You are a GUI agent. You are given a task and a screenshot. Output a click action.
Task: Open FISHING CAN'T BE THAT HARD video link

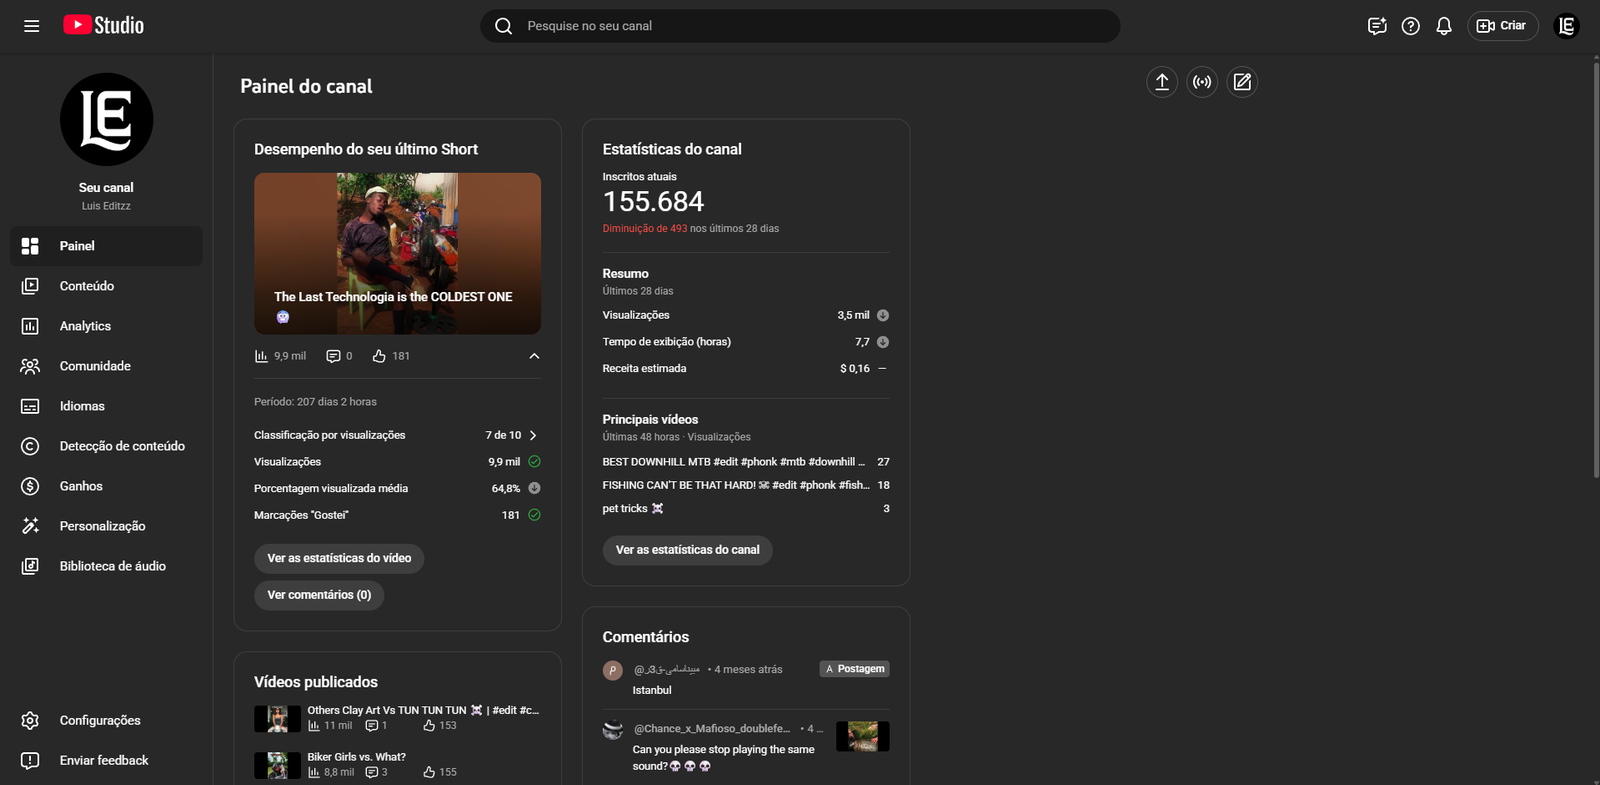[736, 485]
